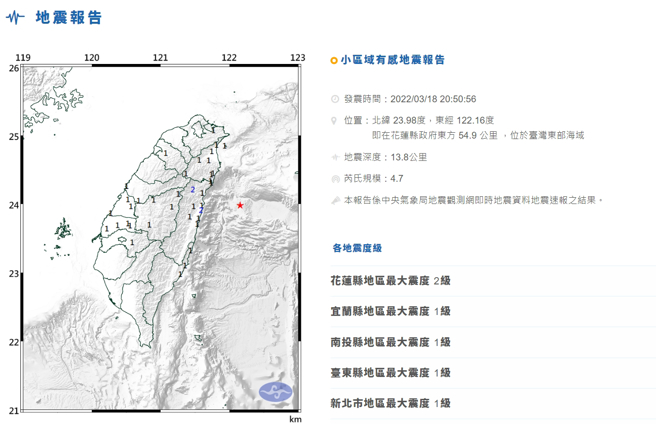Click the icon beside 芮氏規模
656x424 pixels.
(x=335, y=178)
